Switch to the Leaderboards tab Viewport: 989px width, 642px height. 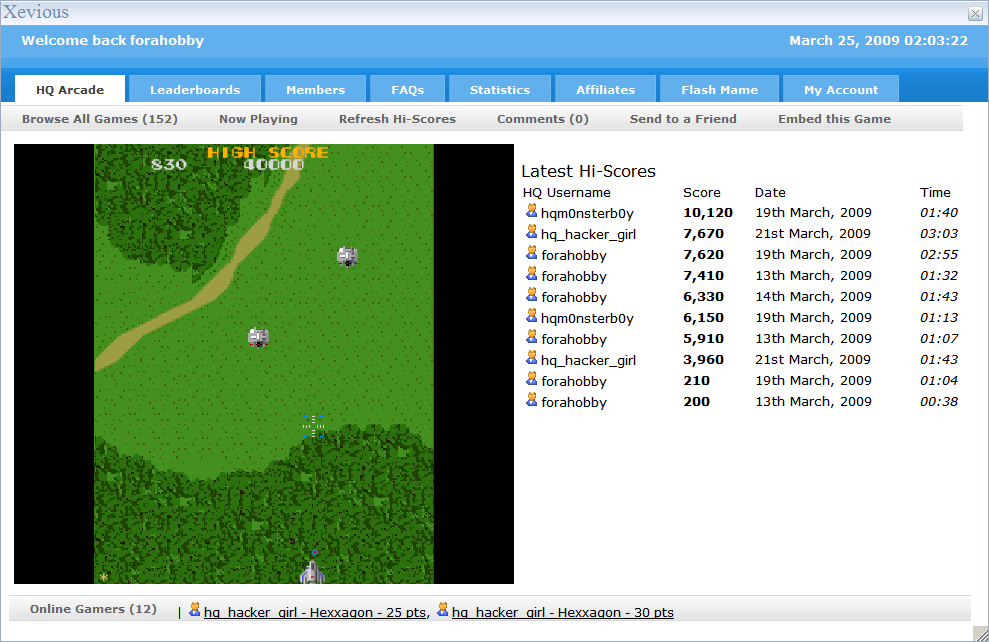(195, 90)
